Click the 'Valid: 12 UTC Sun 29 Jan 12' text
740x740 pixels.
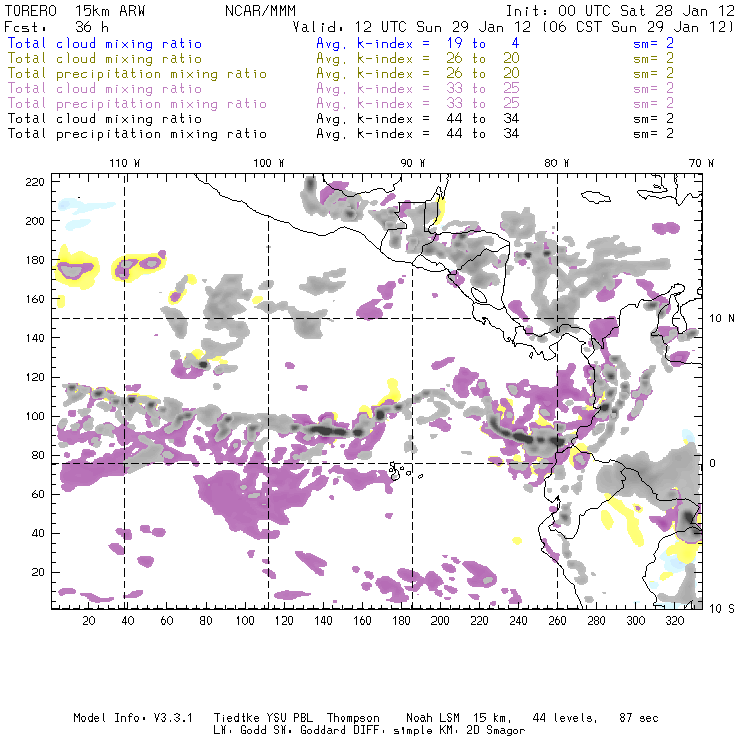(412, 26)
